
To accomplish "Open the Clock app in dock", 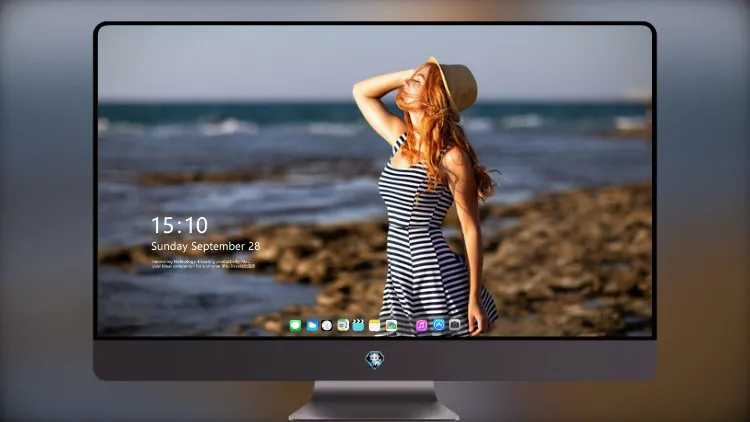I will [327, 326].
